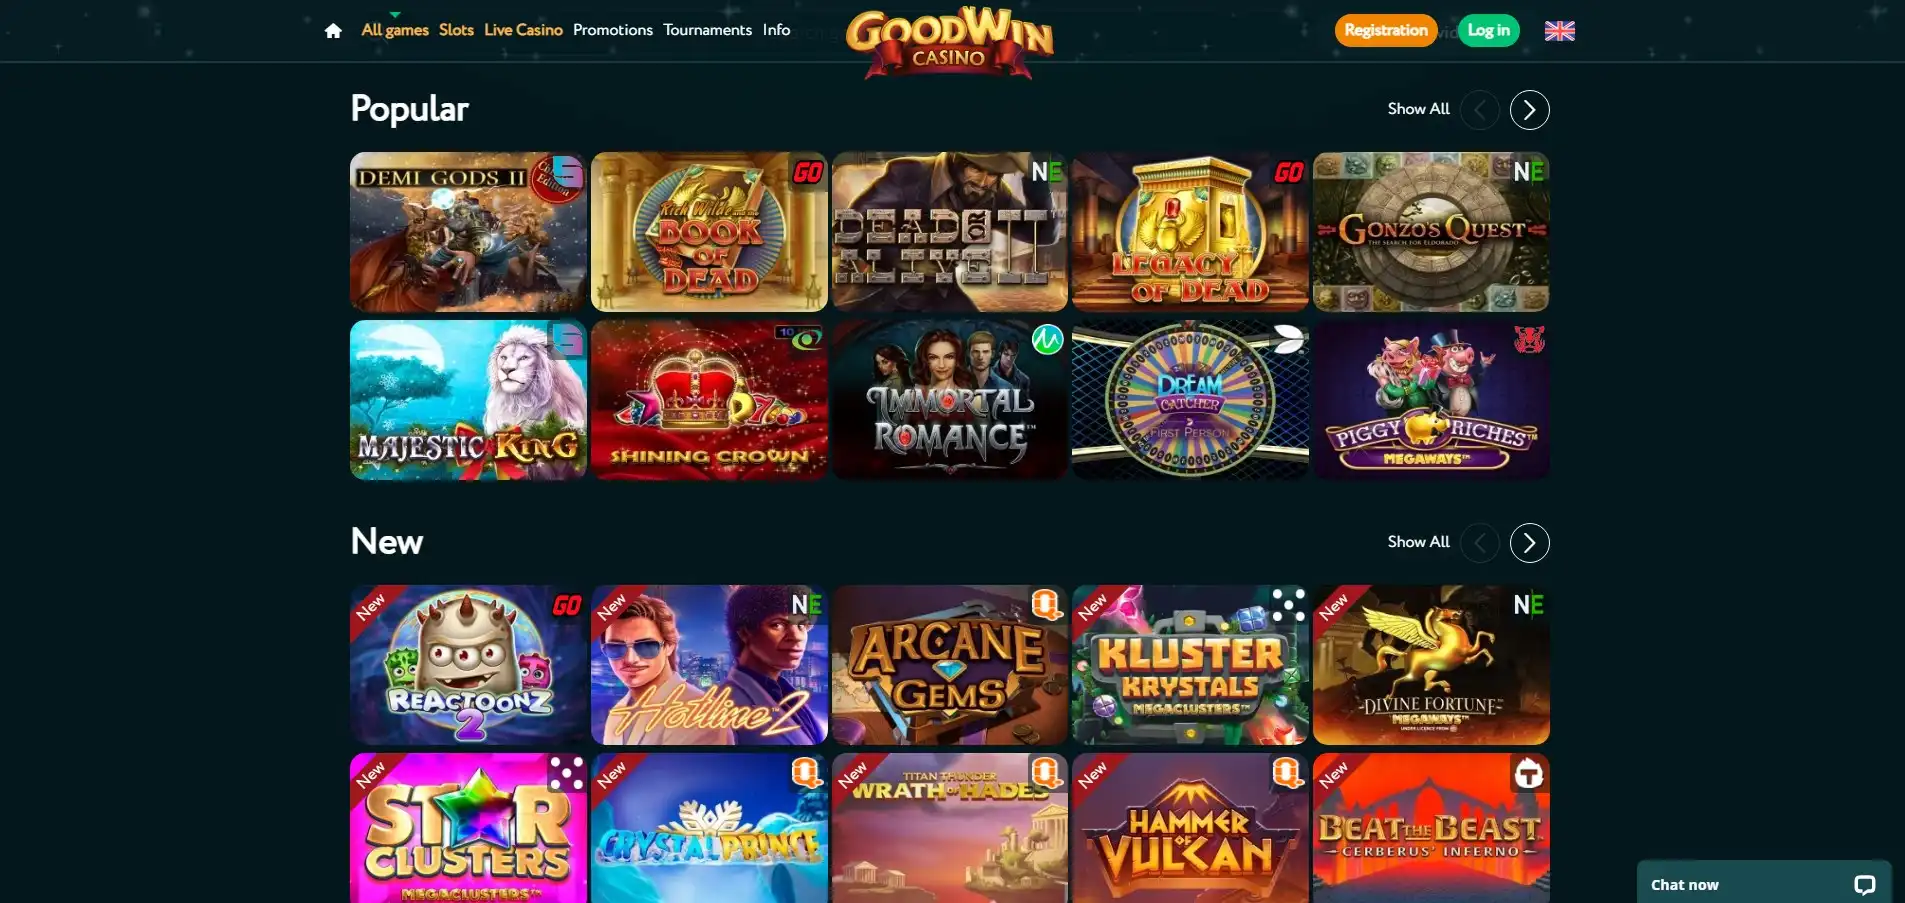Click the Log in button
This screenshot has height=903, width=1905.
pos(1488,30)
